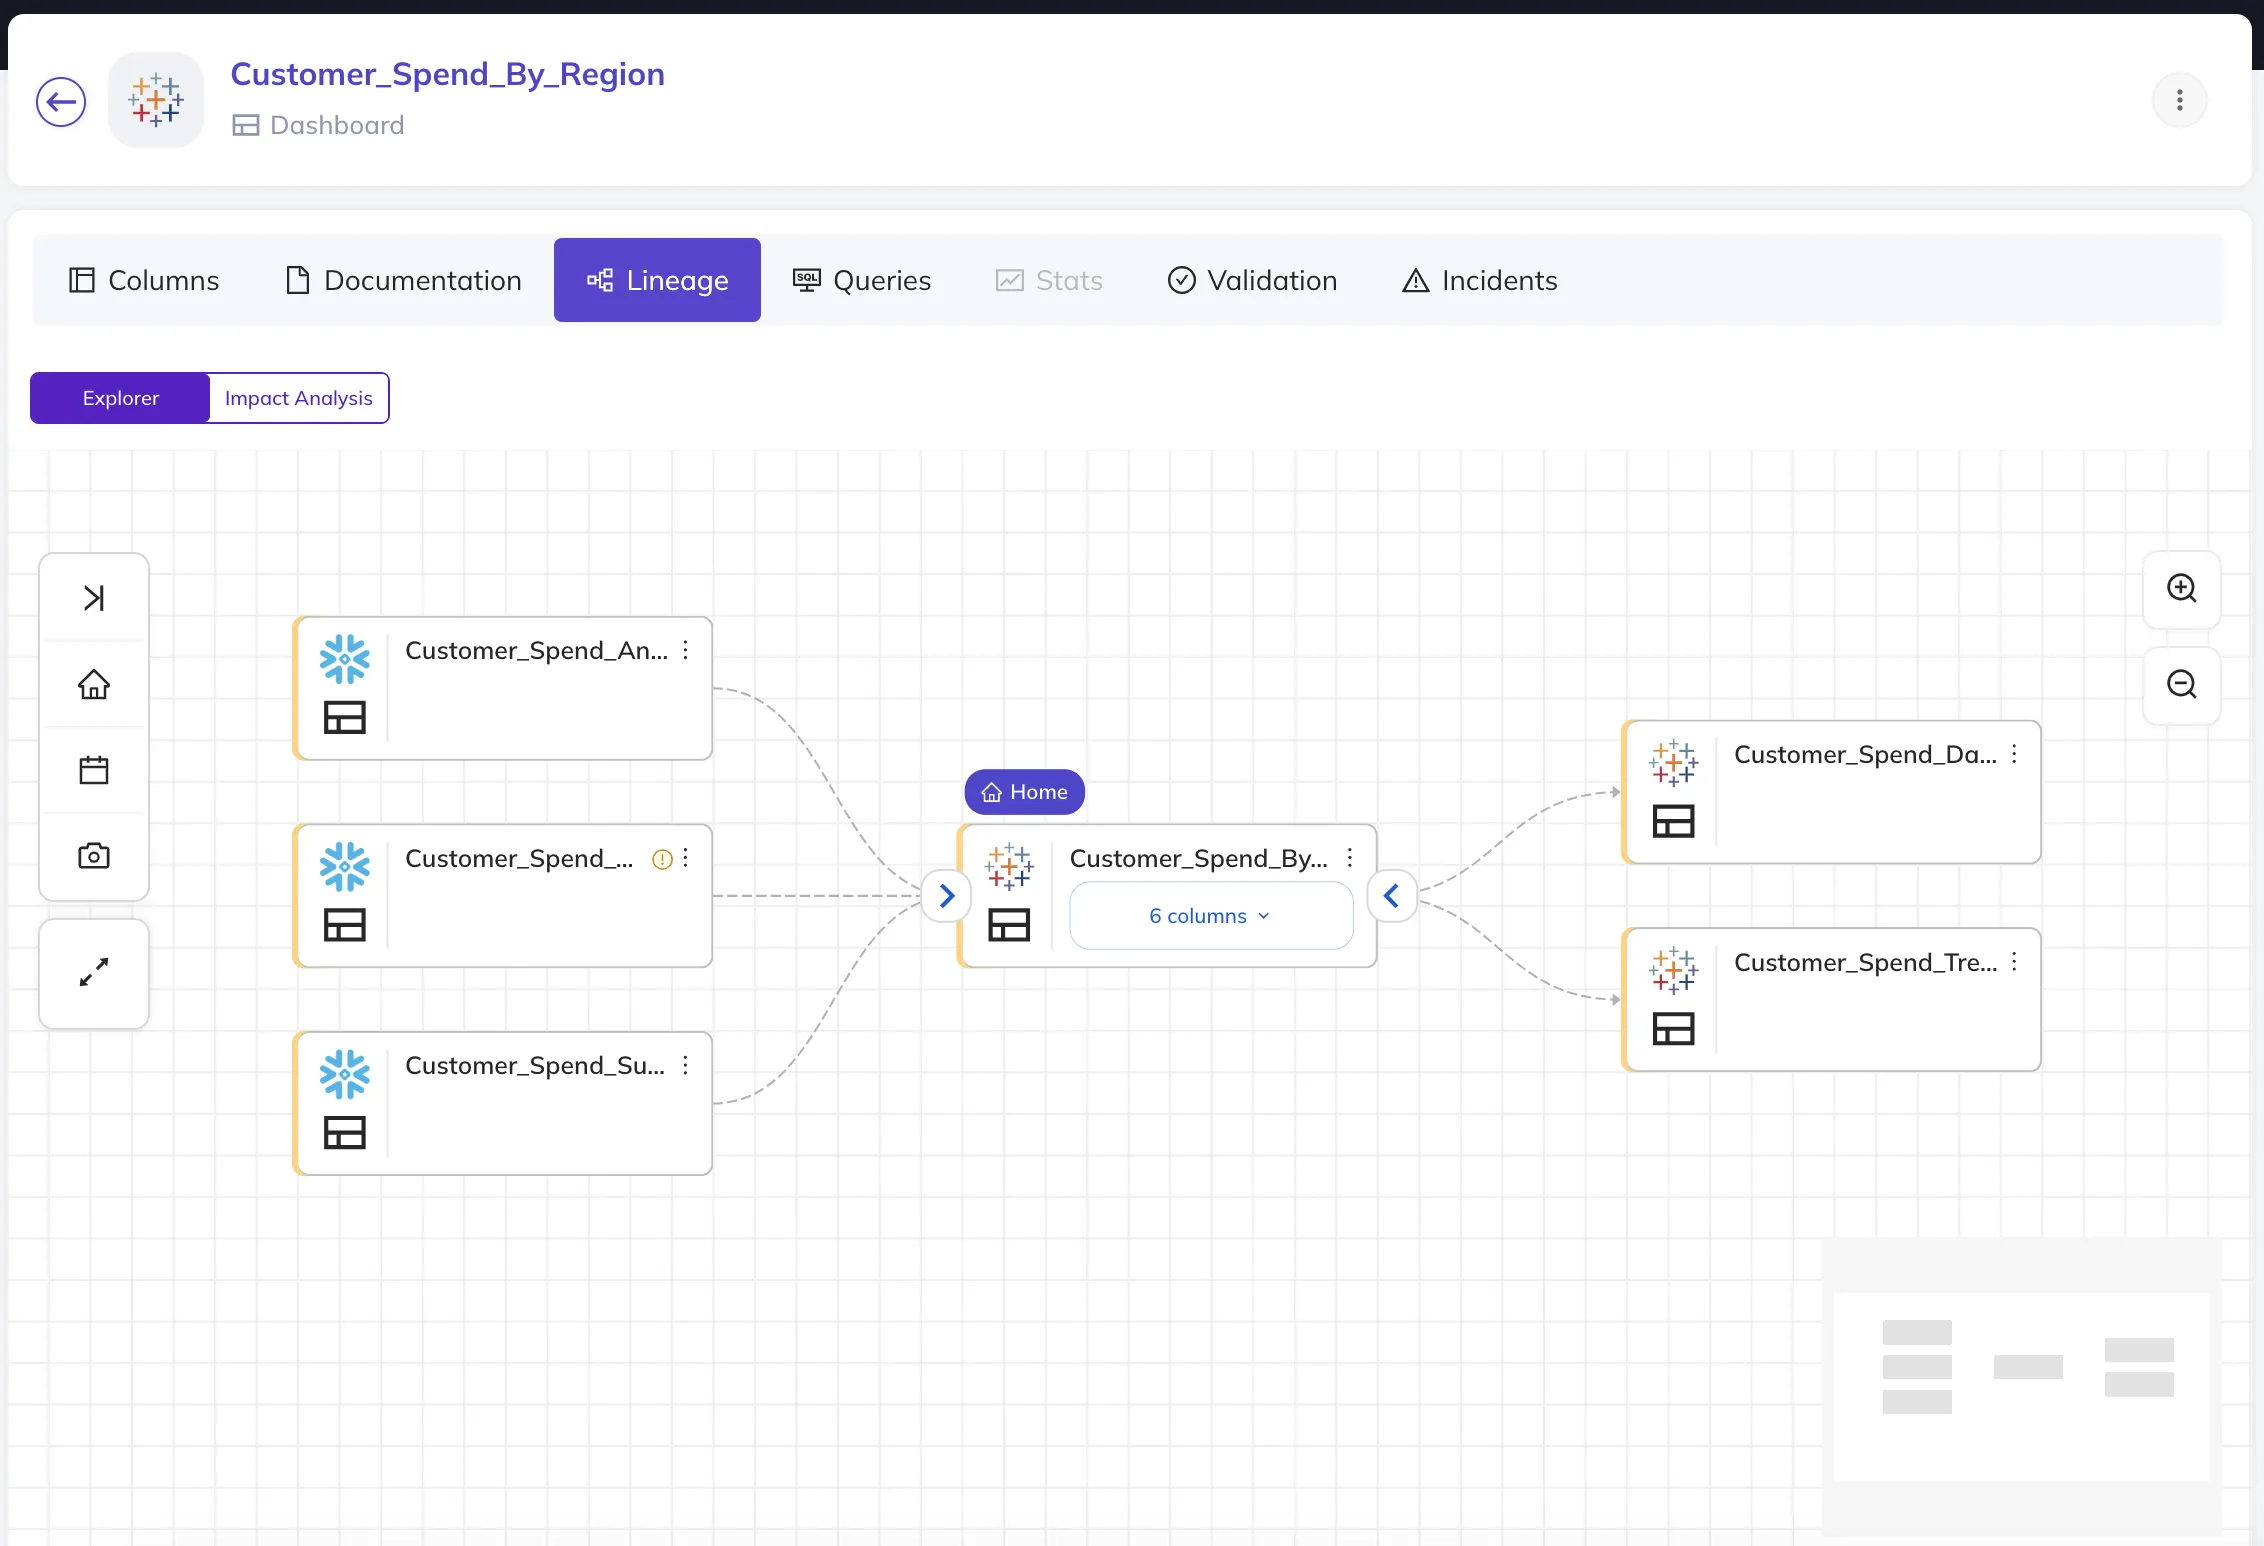Select the Explorer toggle
This screenshot has width=2264, height=1546.
120,398
